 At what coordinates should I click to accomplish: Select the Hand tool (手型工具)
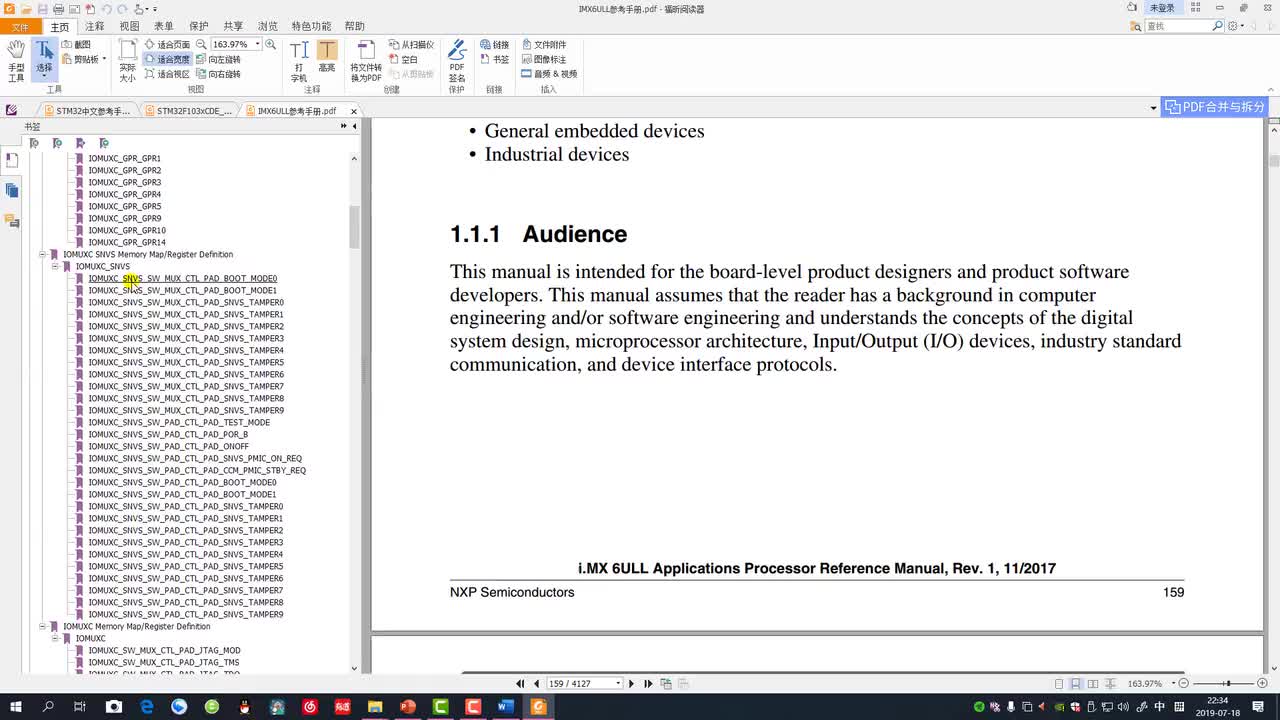[16, 60]
